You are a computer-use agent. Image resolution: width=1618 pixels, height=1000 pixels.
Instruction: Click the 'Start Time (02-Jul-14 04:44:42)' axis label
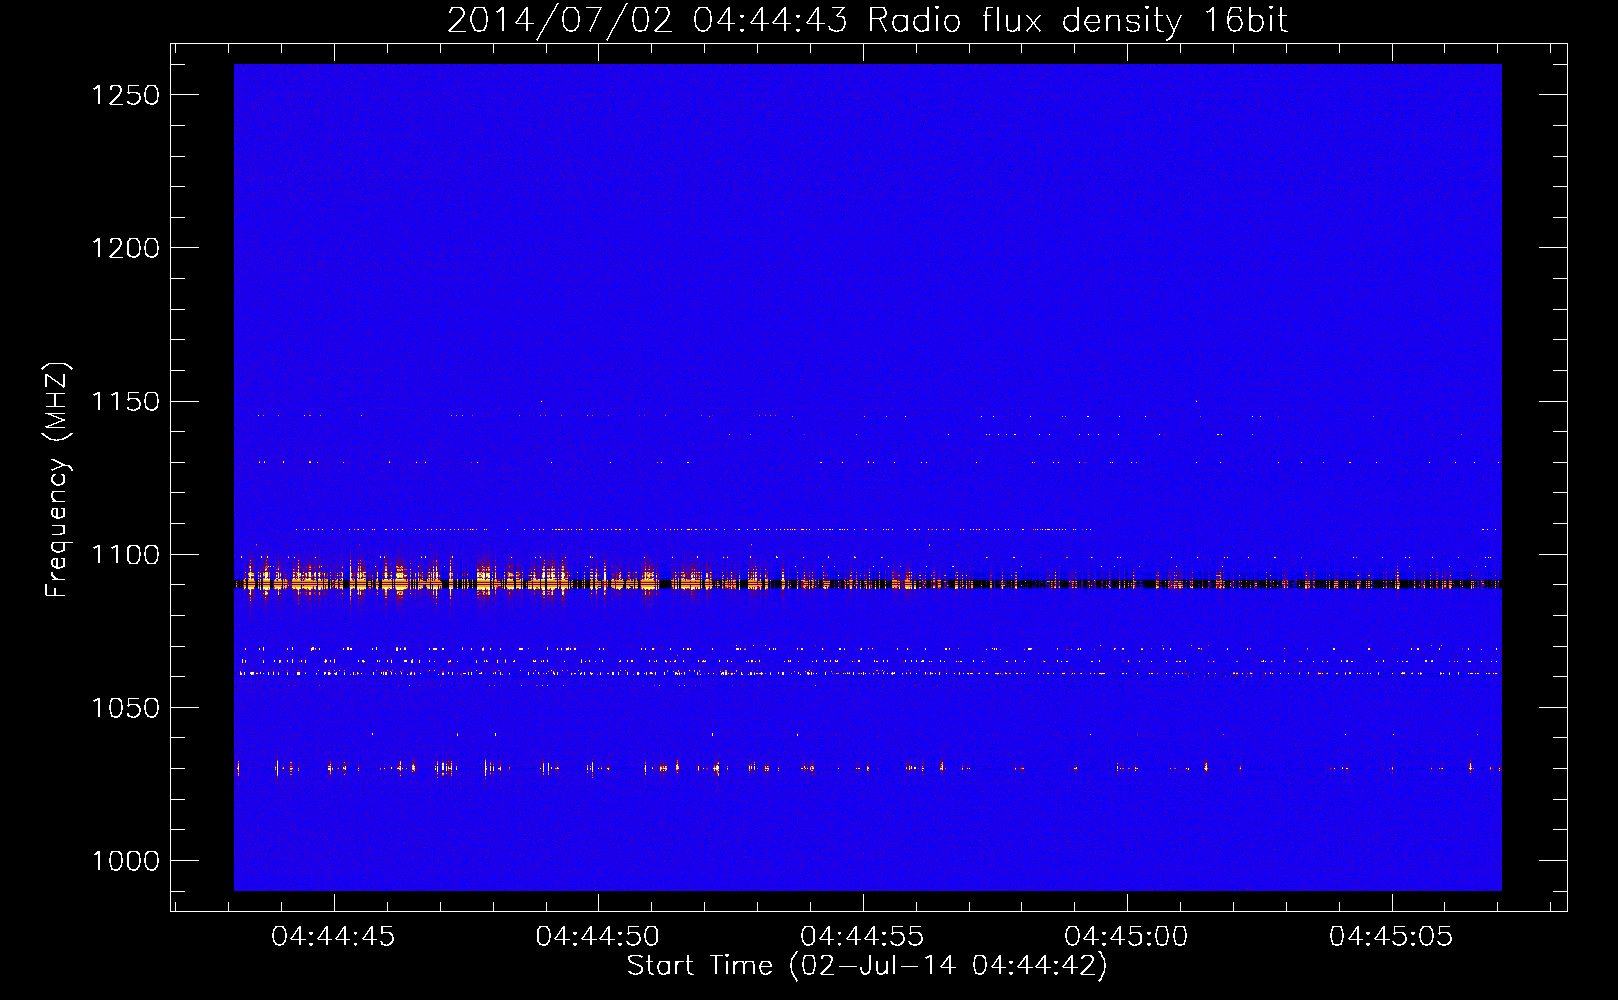pyautogui.click(x=867, y=966)
